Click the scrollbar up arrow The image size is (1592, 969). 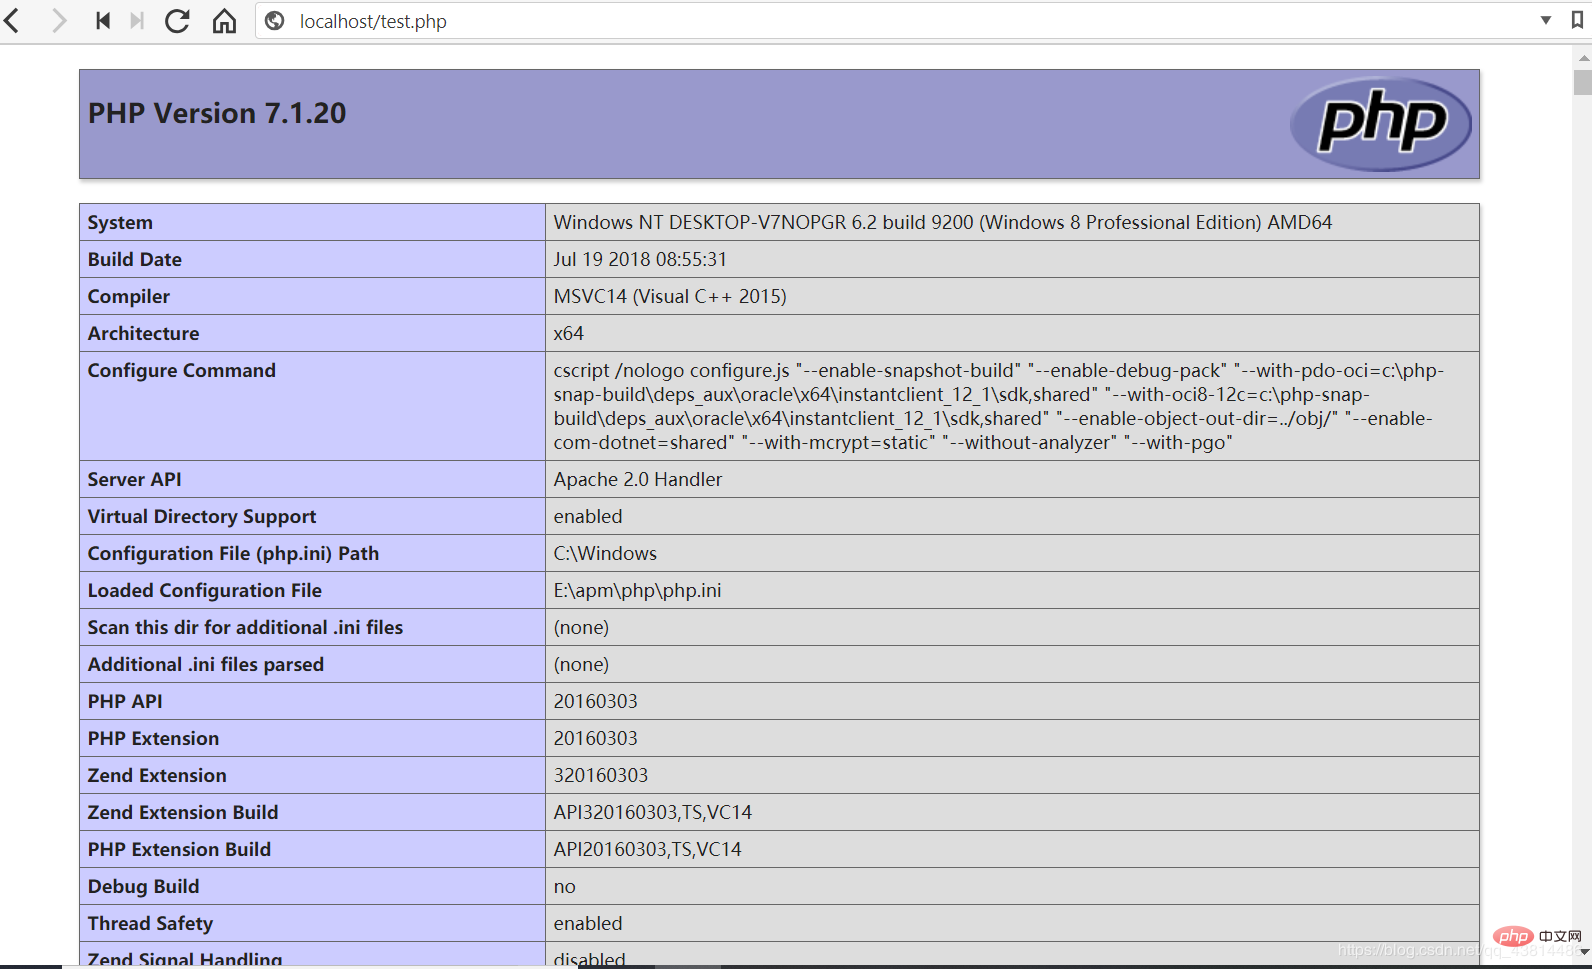click(x=1583, y=58)
